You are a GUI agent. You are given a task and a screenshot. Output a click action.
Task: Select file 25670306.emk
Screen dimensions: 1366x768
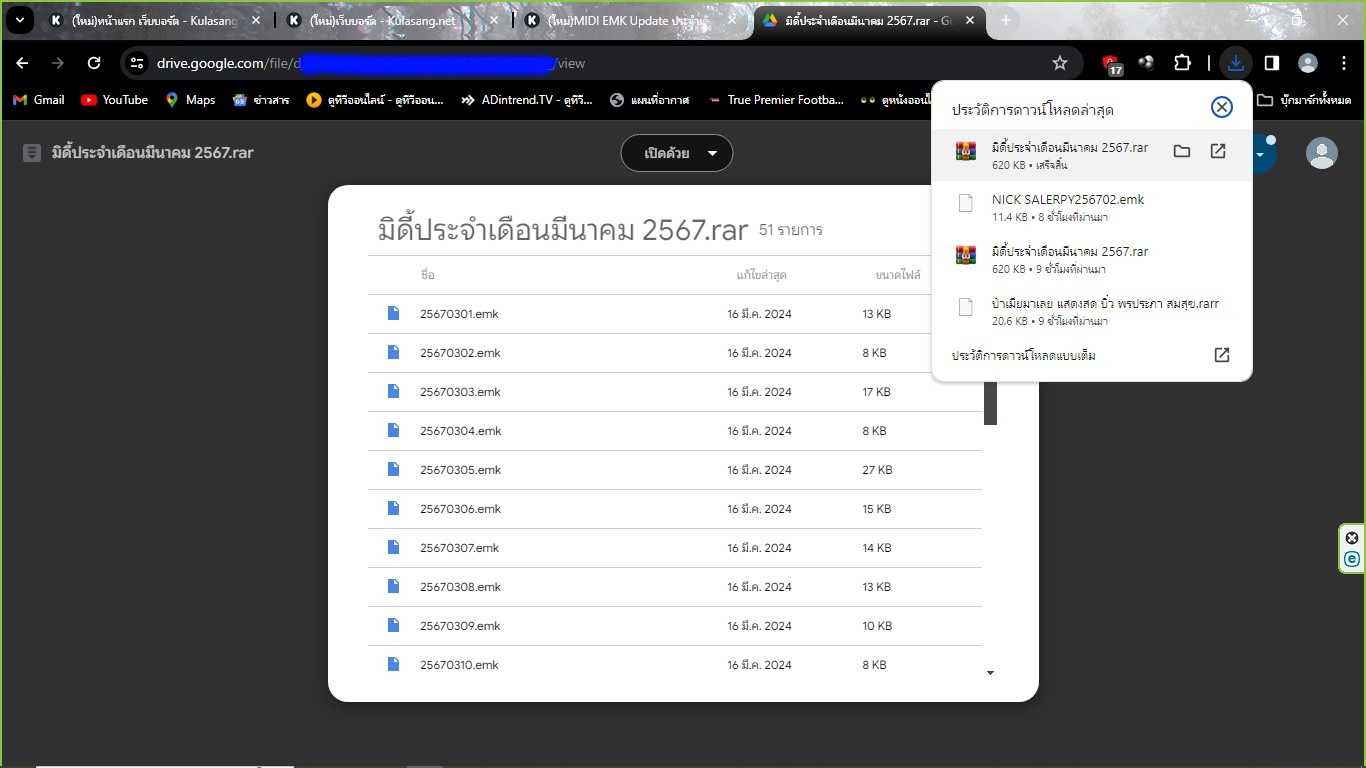coord(675,509)
